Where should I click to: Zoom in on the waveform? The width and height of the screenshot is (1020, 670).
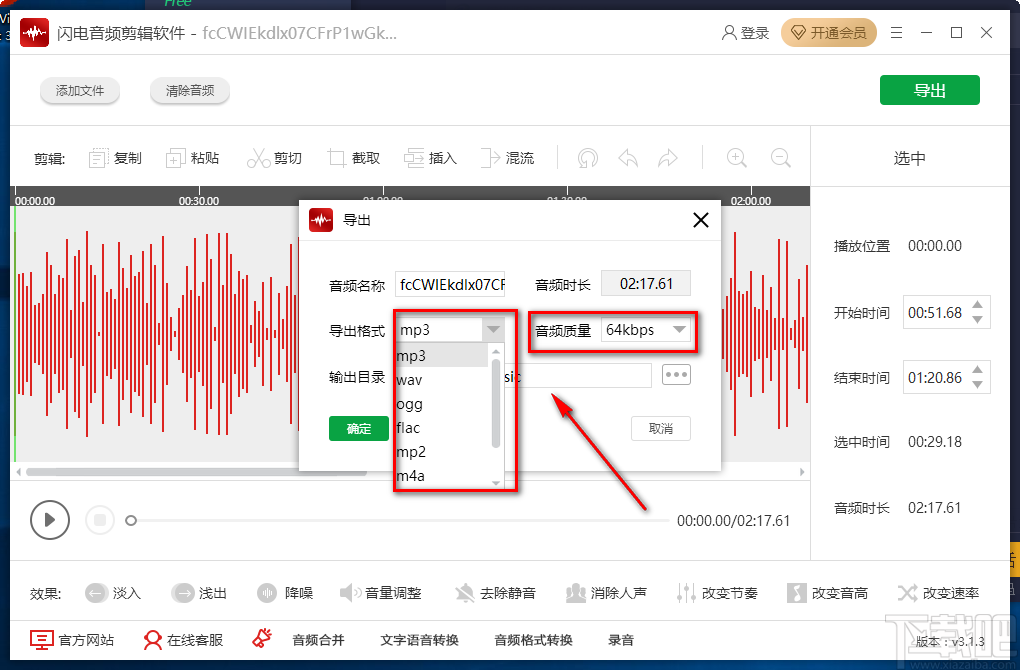[736, 158]
